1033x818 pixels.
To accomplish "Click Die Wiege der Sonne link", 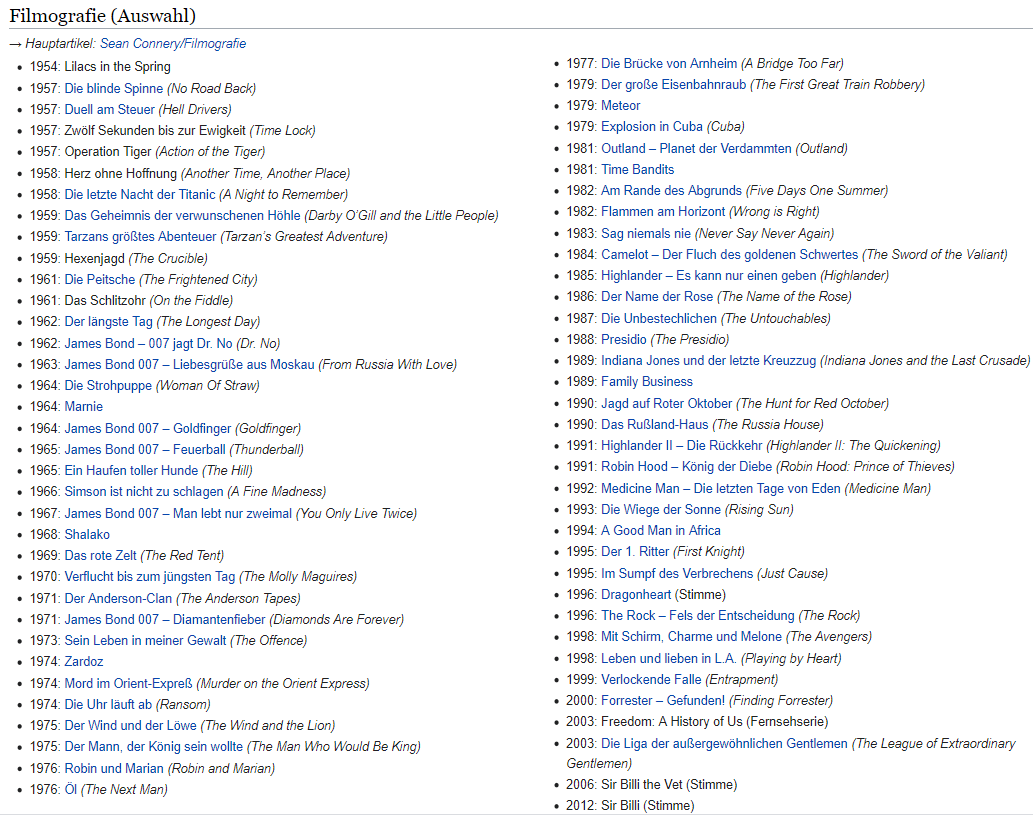I will (x=661, y=509).
